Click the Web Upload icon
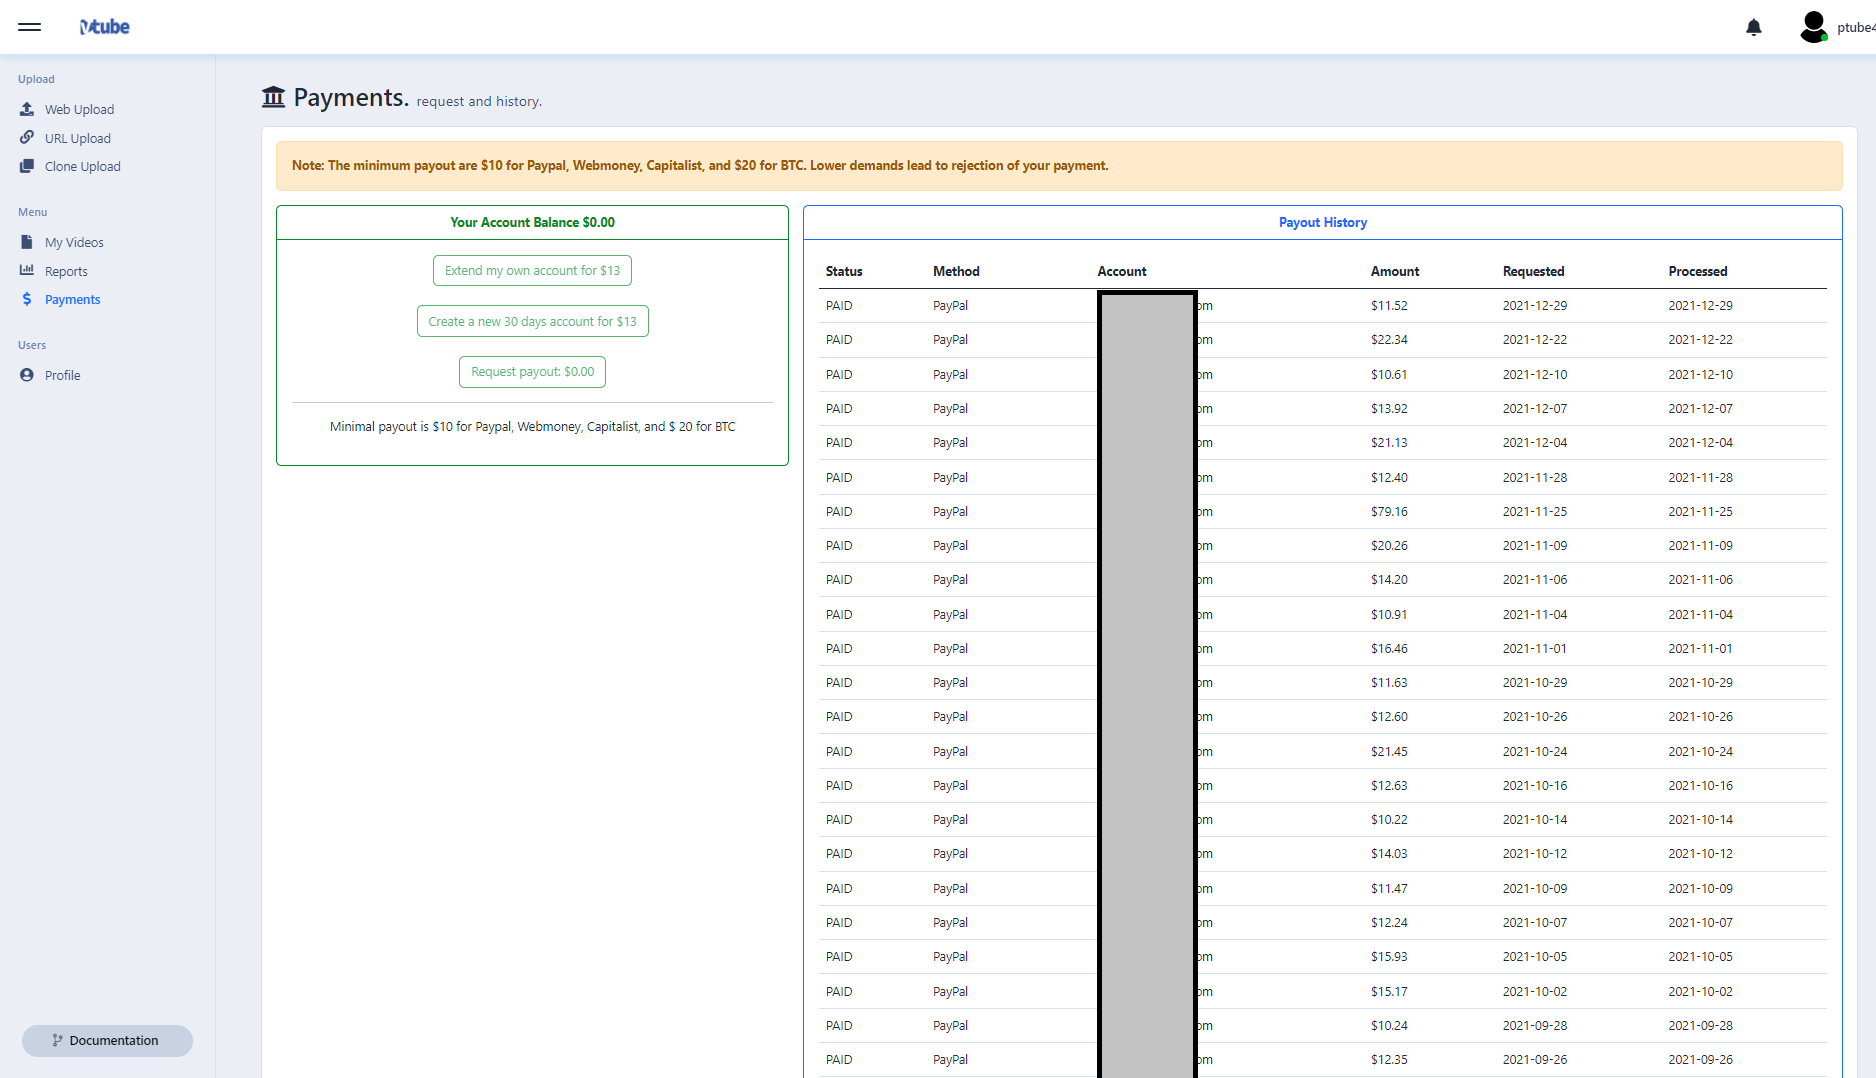This screenshot has height=1078, width=1876. [x=27, y=109]
